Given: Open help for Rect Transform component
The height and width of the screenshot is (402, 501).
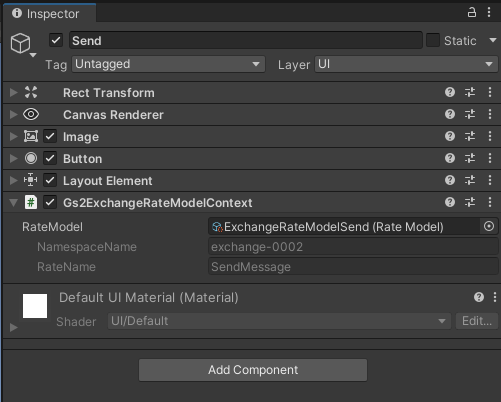Looking at the screenshot, I should click(450, 92).
